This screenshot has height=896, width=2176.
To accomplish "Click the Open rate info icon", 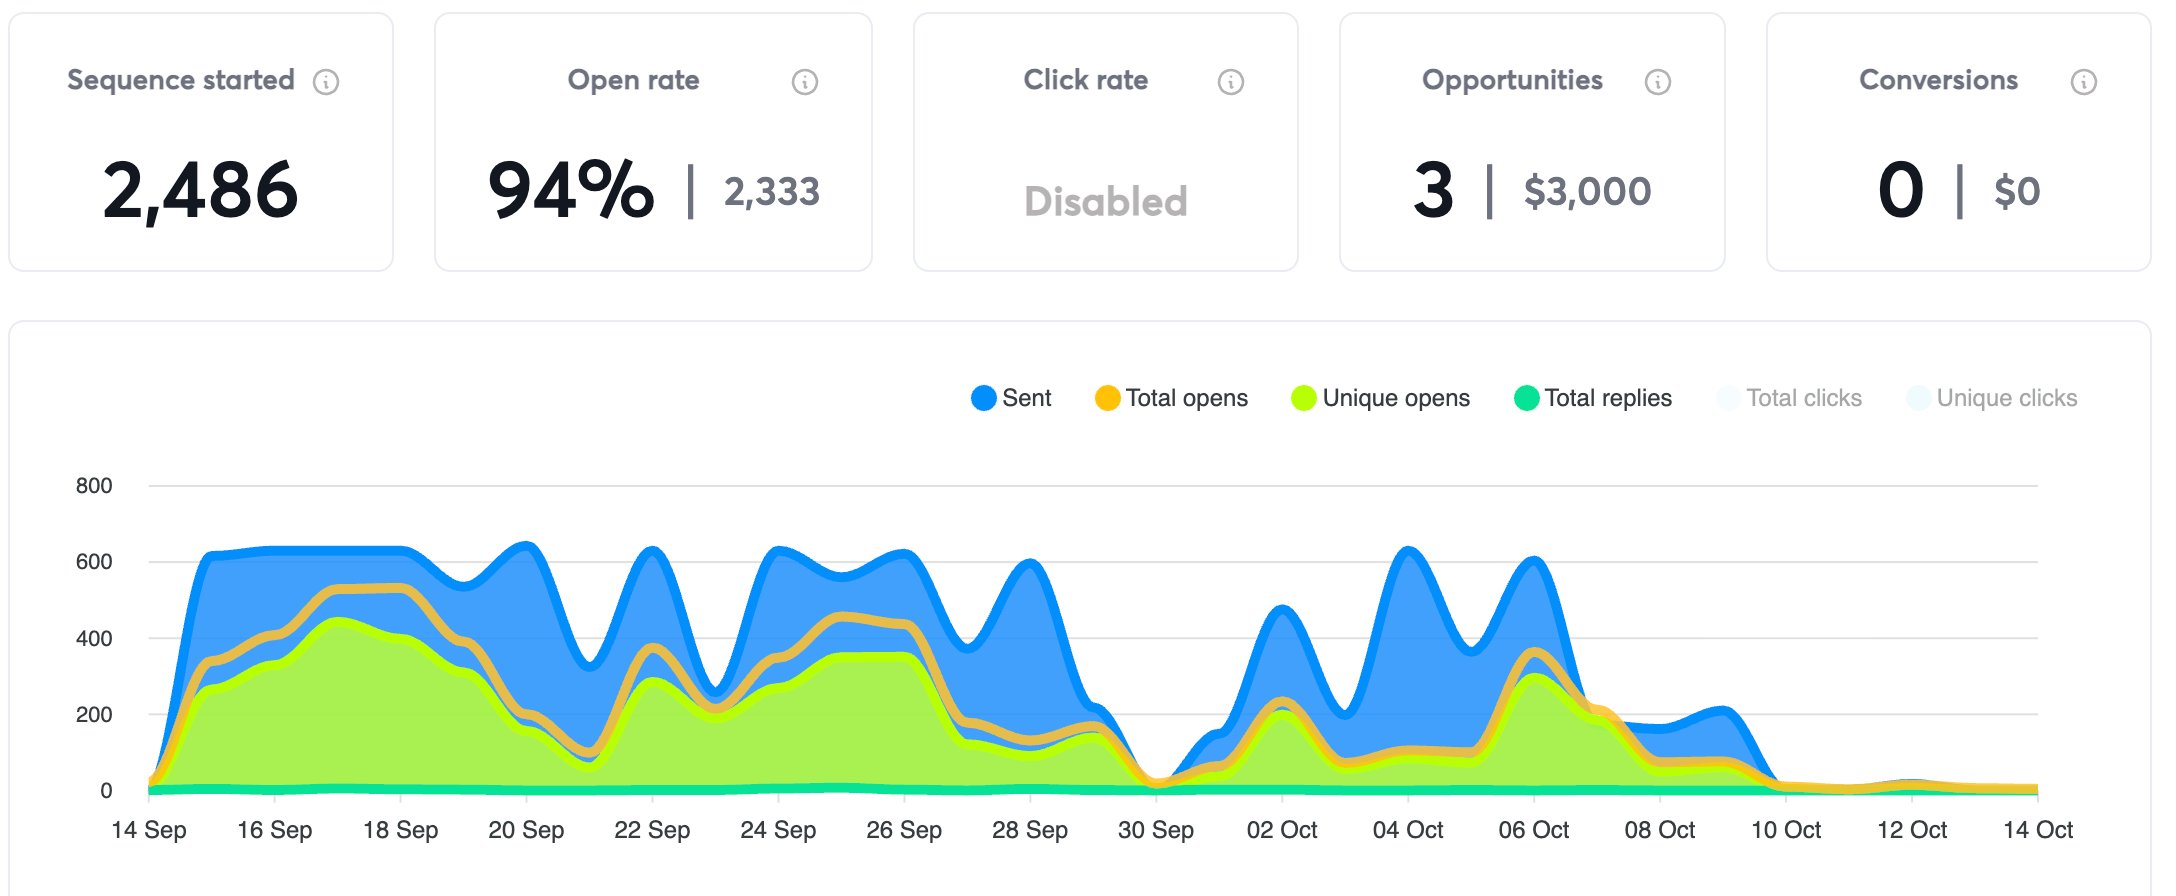I will click(805, 82).
